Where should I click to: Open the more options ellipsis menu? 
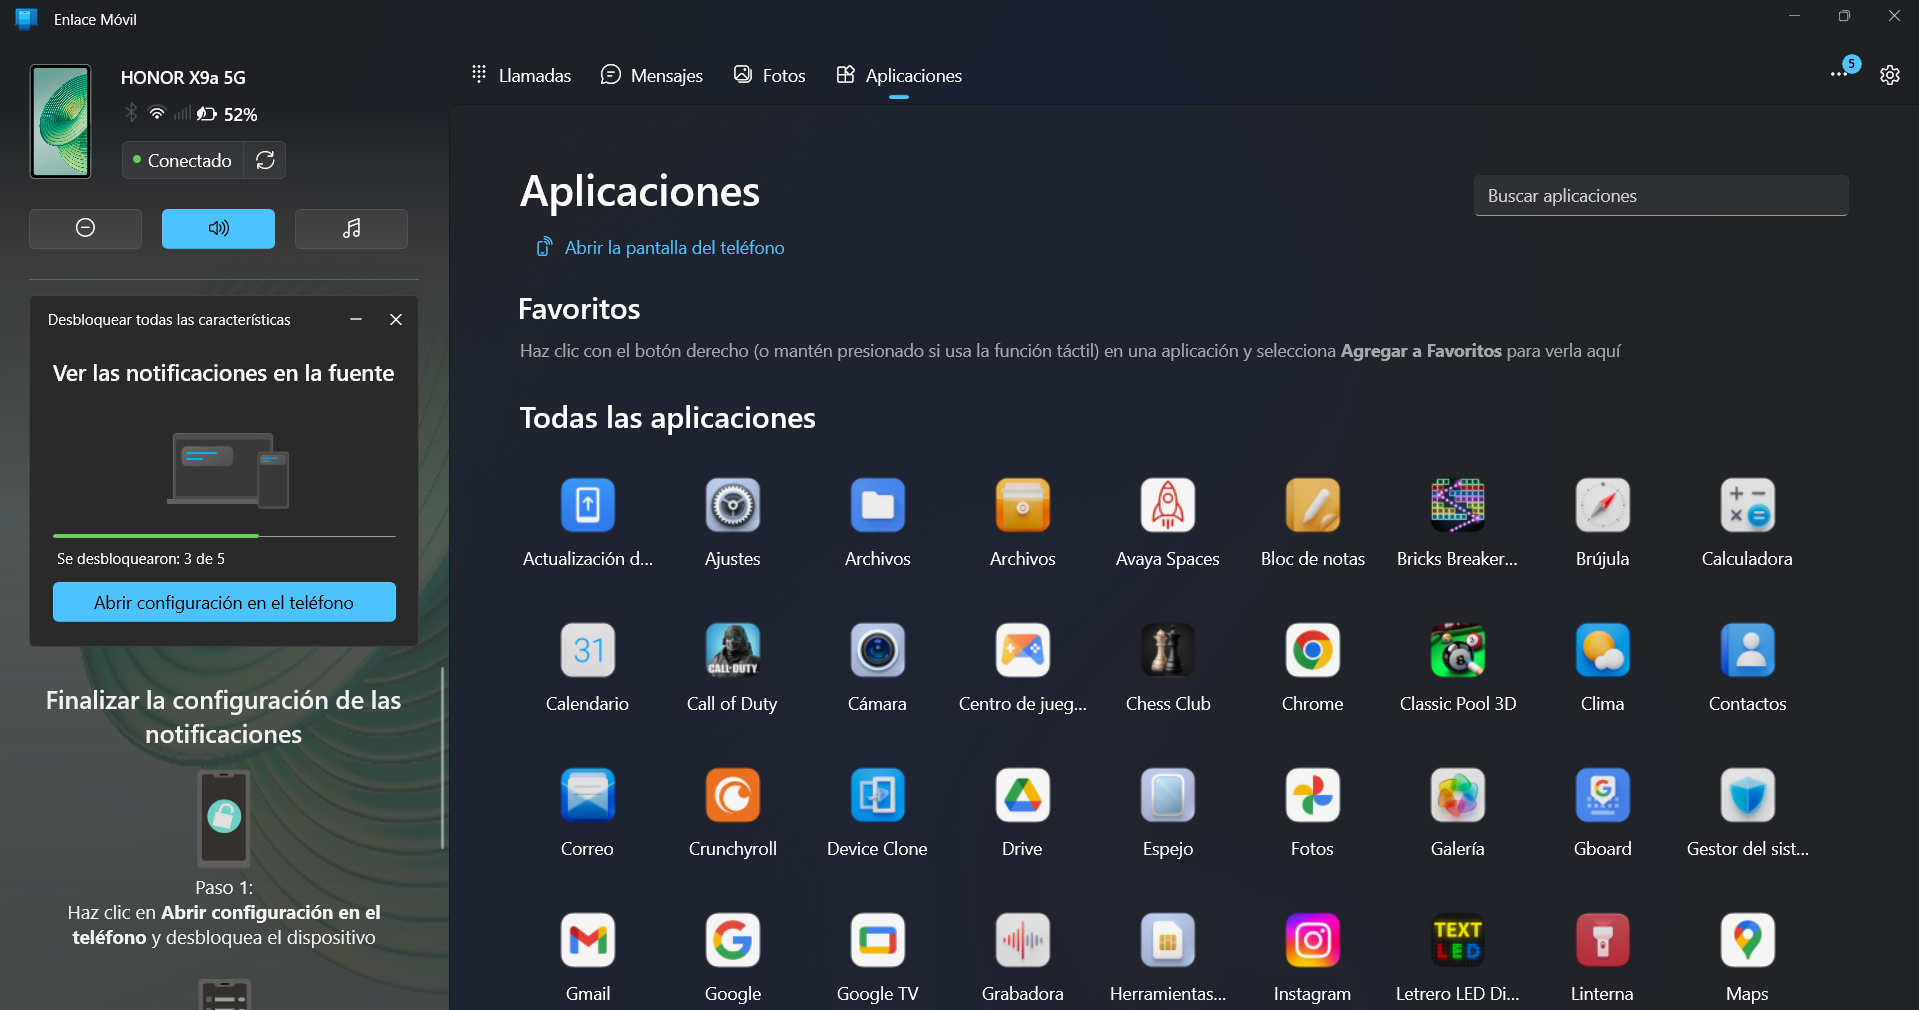pyautogui.click(x=1838, y=75)
